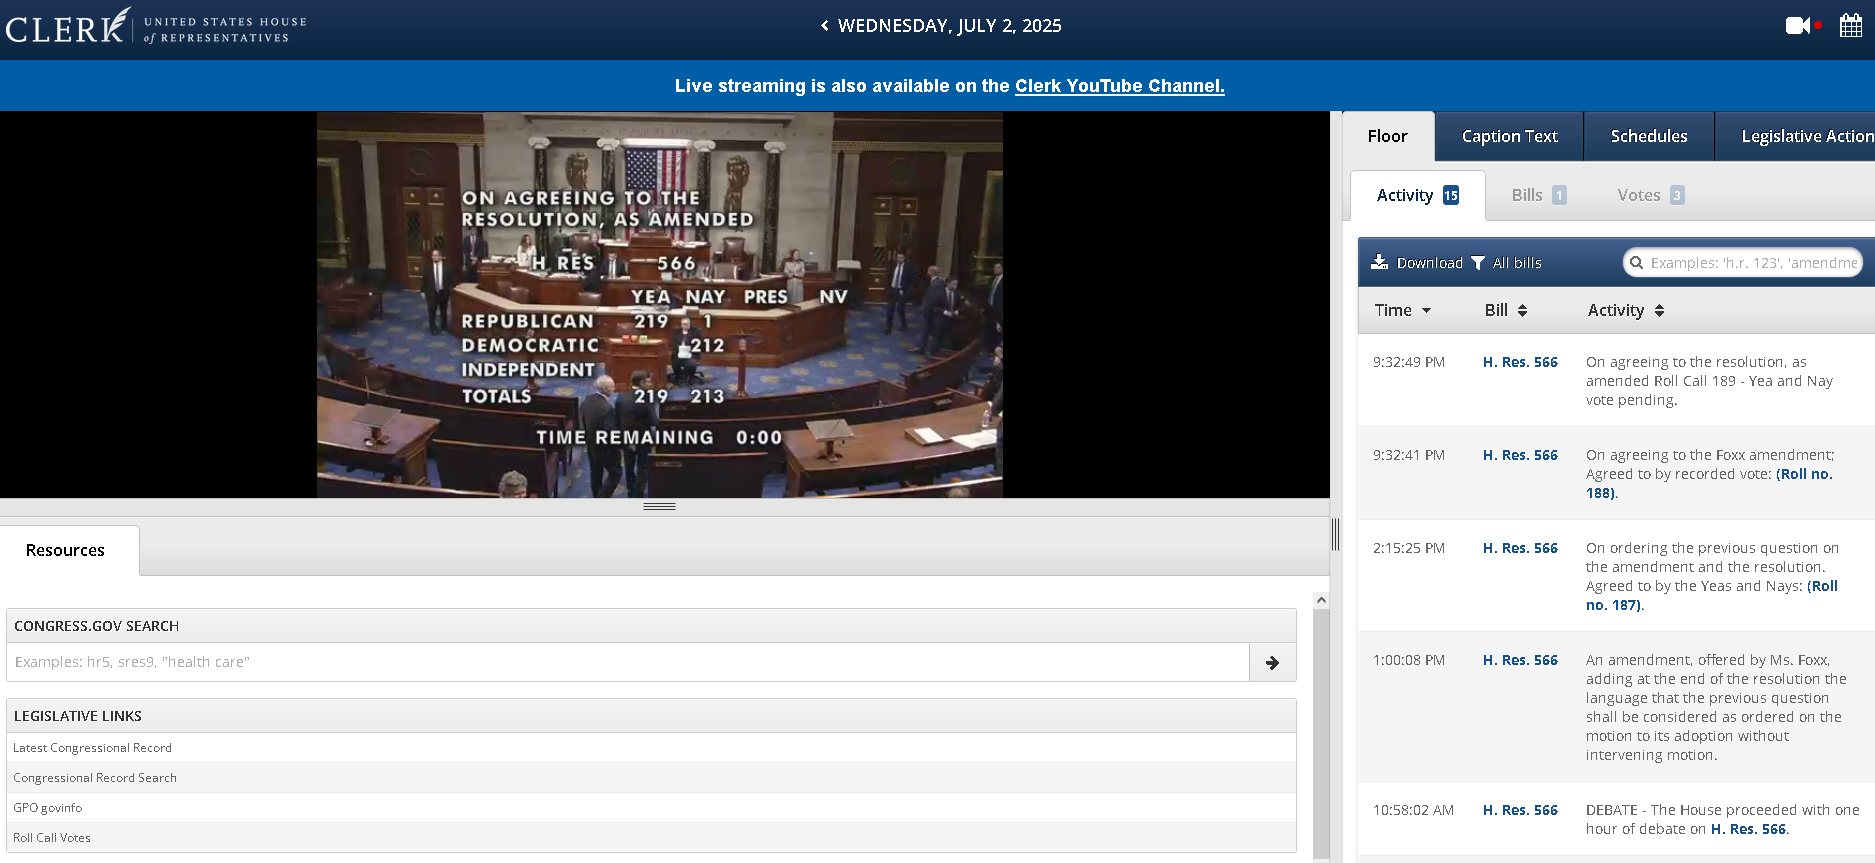Viewport: 1875px width, 863px height.
Task: Open the Clerk YouTube Channel link
Action: 1120,86
